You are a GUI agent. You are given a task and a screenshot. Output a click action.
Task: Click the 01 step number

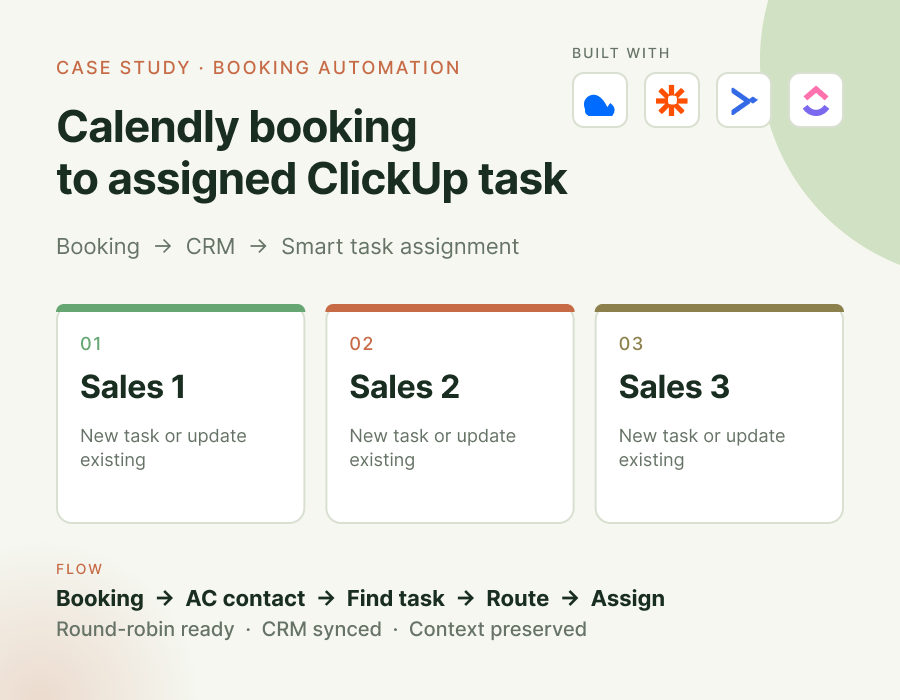(x=91, y=344)
